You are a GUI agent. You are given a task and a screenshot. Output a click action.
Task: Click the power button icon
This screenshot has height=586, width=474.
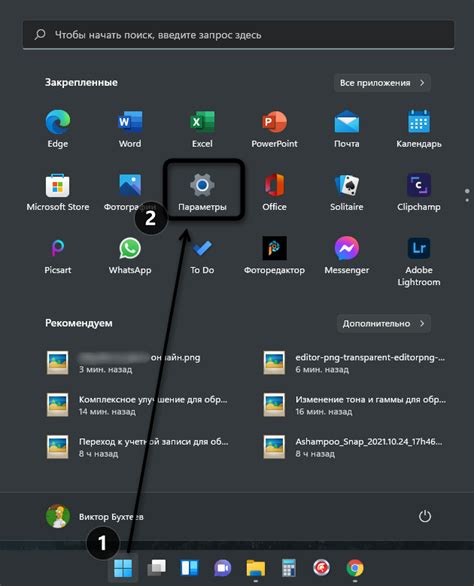(425, 516)
